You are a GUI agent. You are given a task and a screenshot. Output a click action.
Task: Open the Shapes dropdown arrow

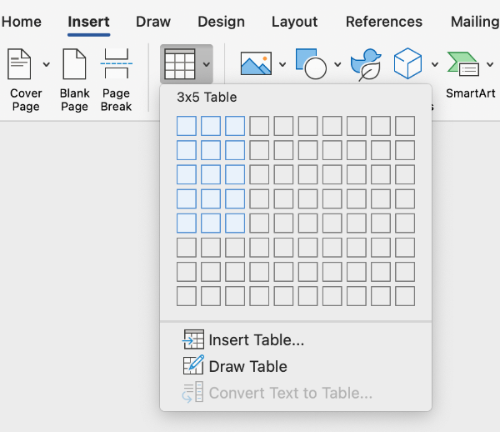(x=338, y=64)
